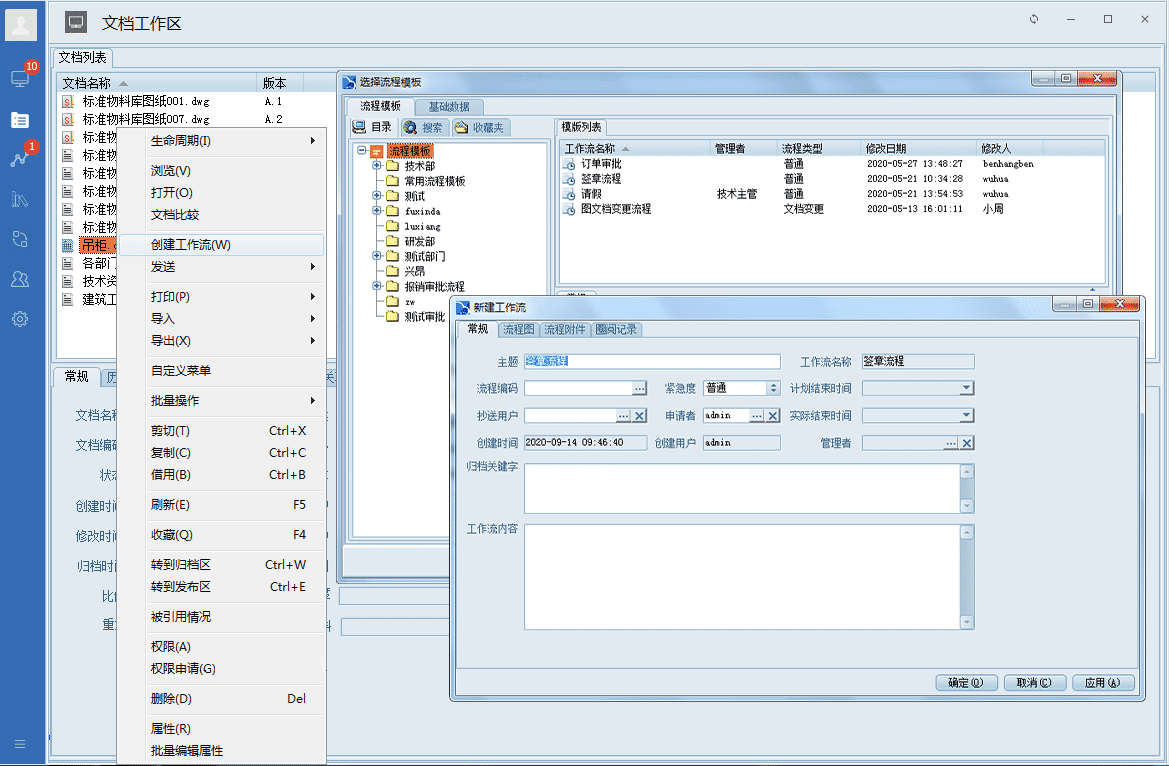Open the 实际结束时间 dropdown
The image size is (1169, 766).
pyautogui.click(x=966, y=416)
